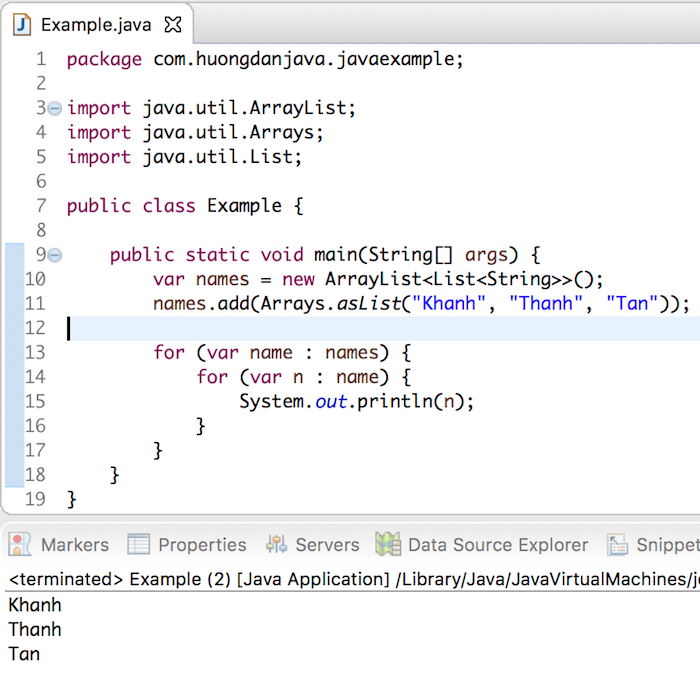700x680 pixels.
Task: Click class name Example on line 7
Action: (244, 206)
